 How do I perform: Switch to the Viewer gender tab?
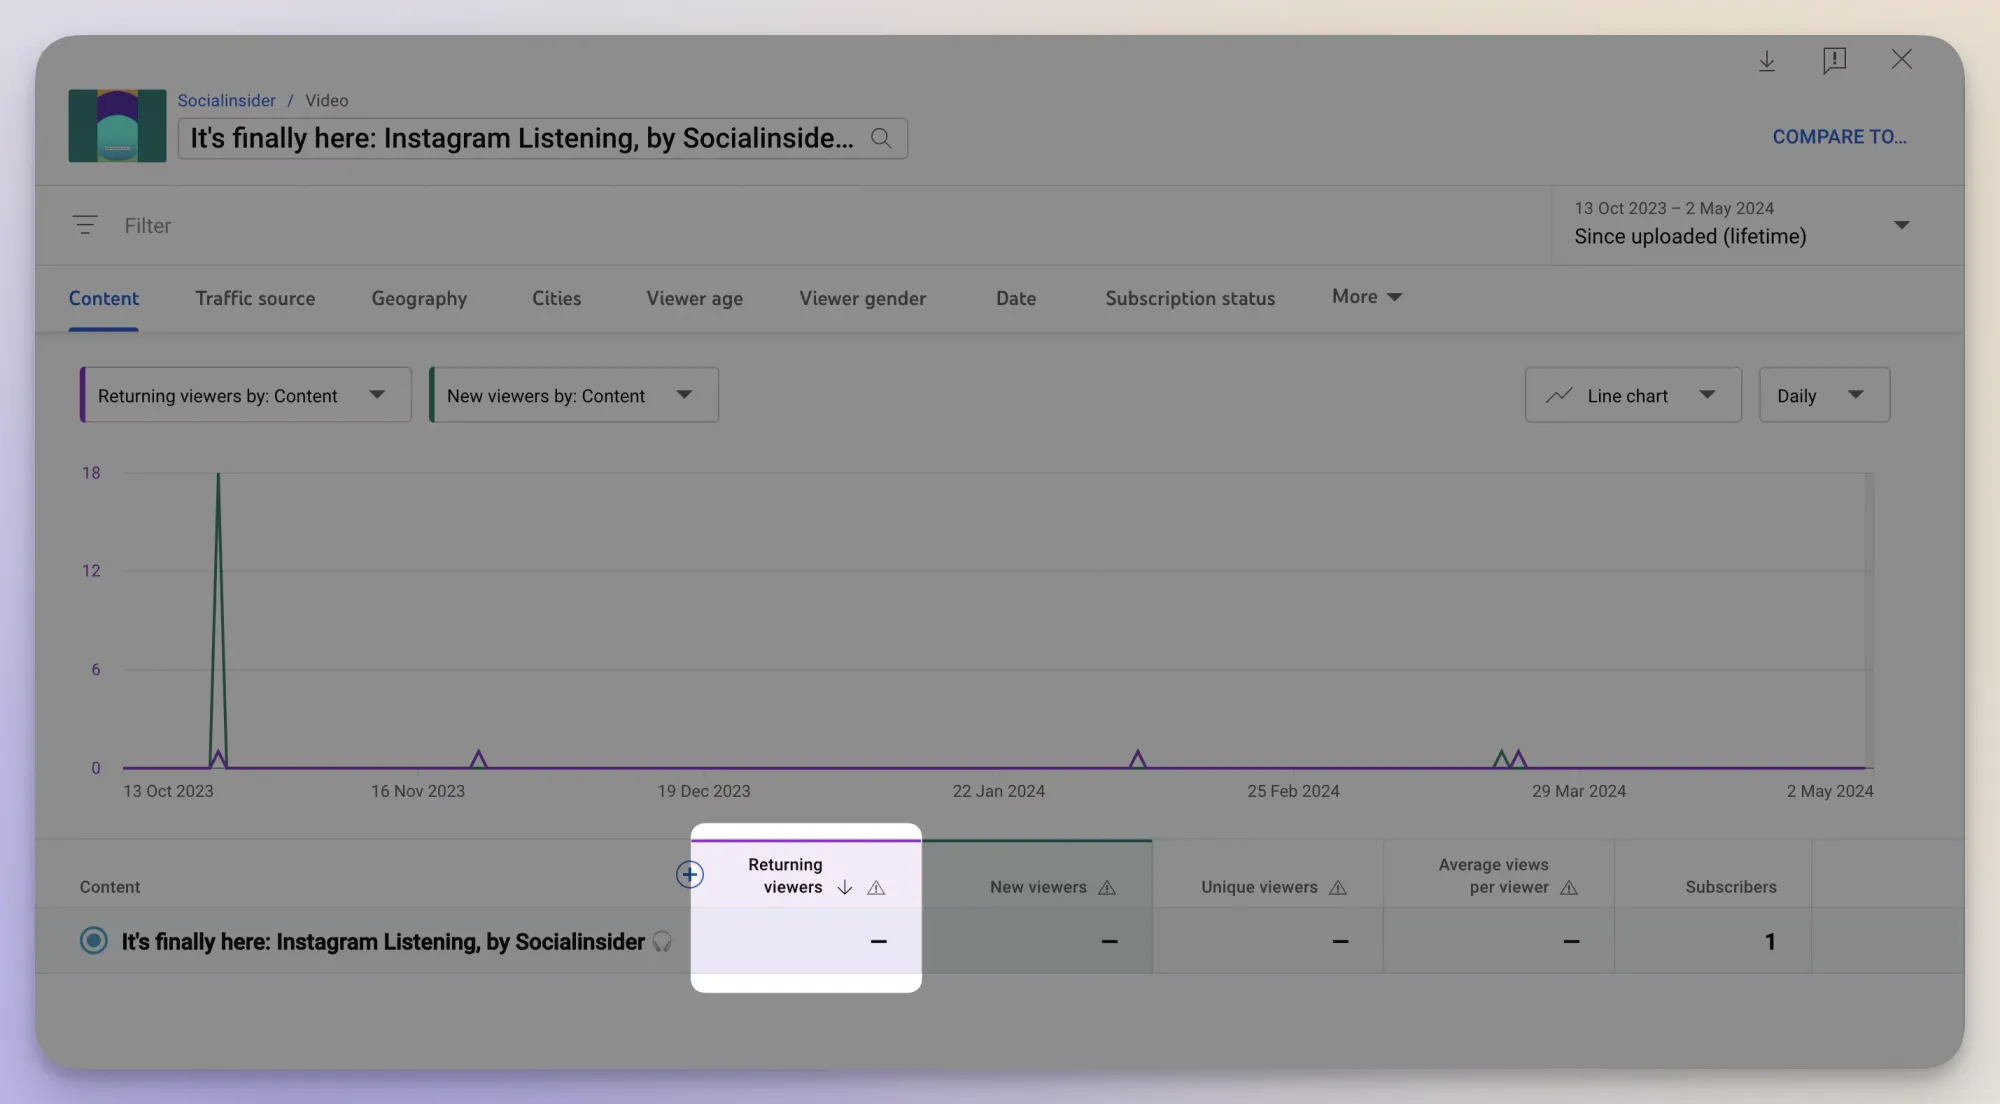(862, 298)
